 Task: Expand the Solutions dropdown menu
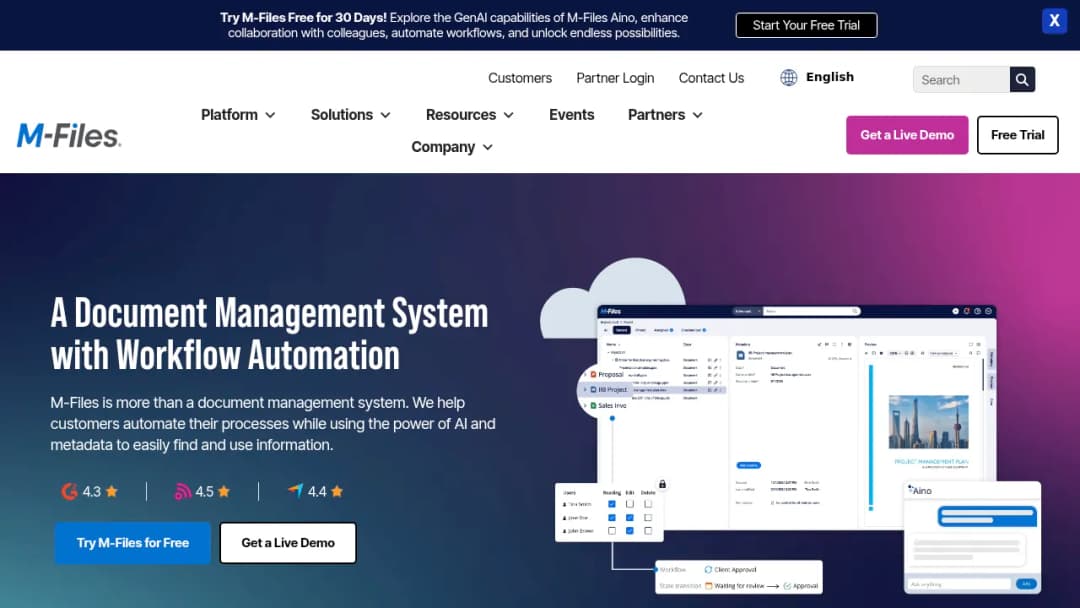[350, 115]
